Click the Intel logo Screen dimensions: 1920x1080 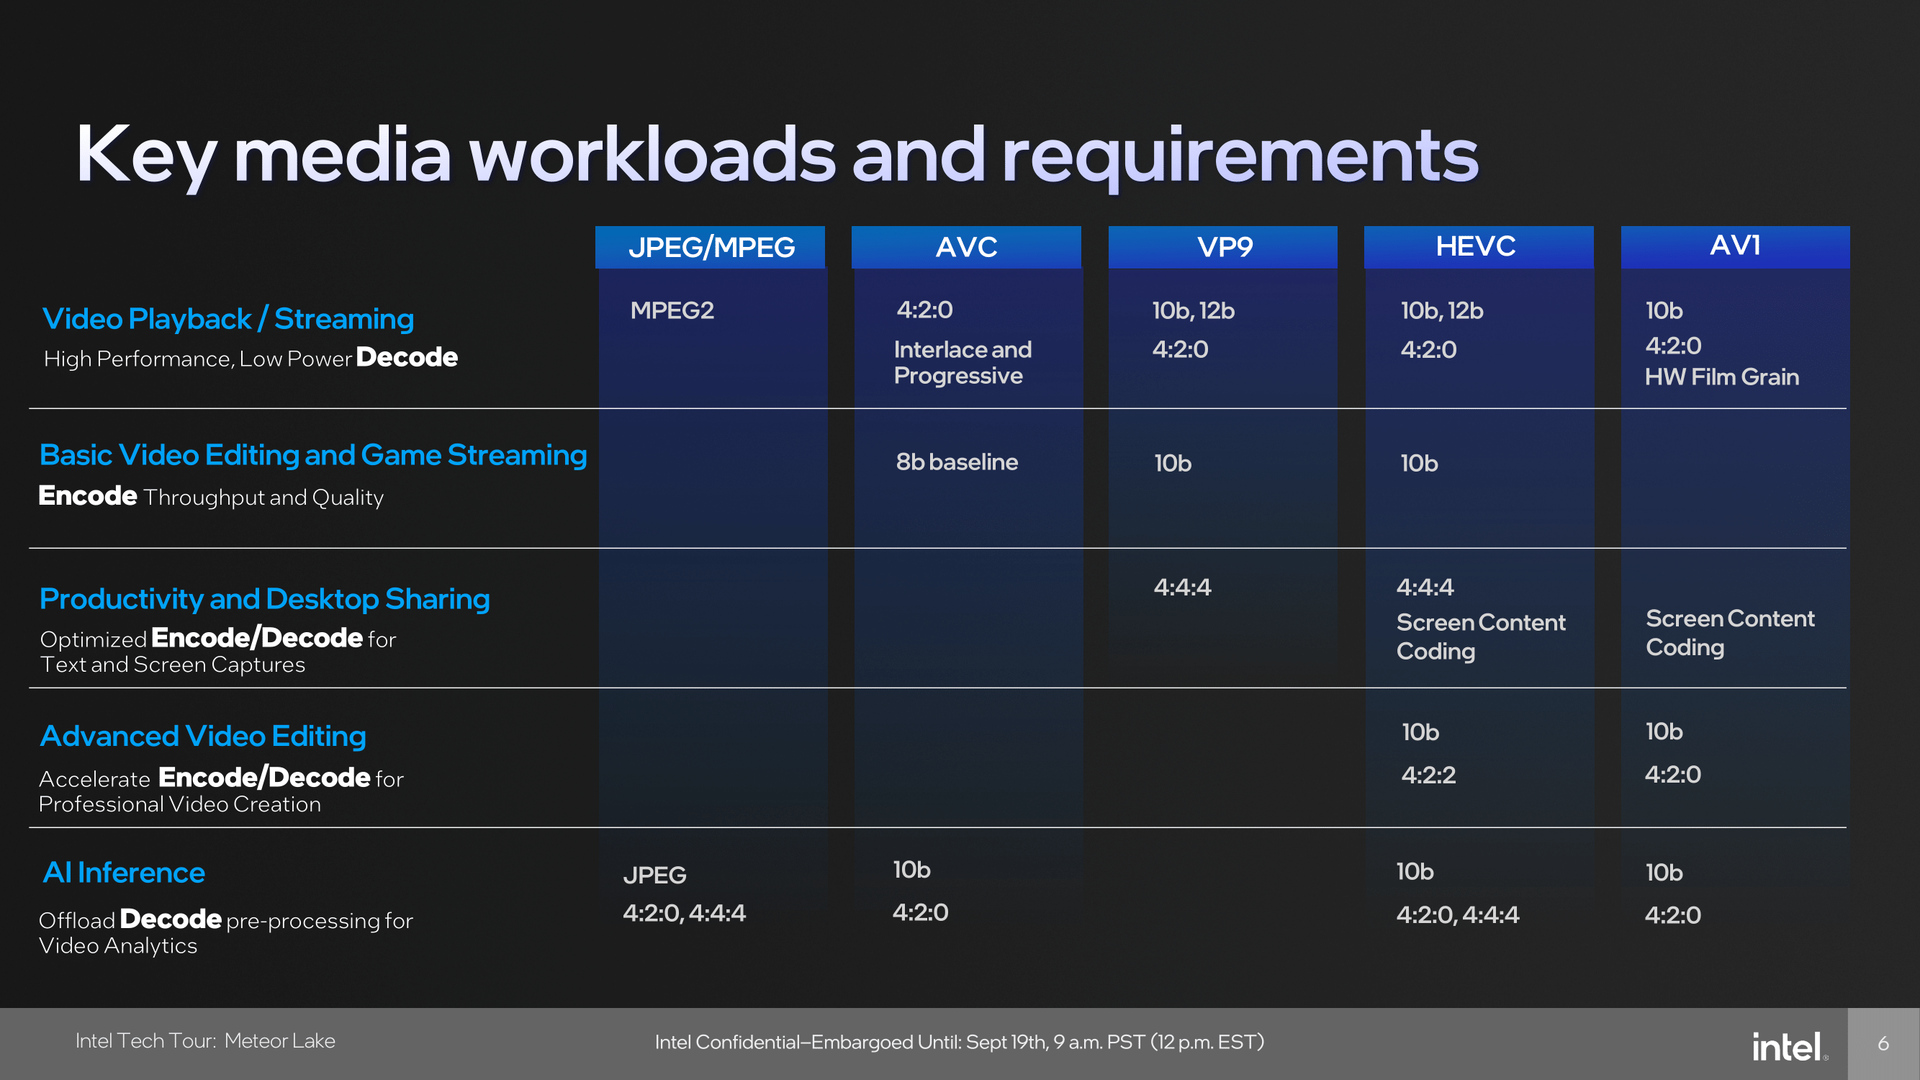coord(1789,1046)
